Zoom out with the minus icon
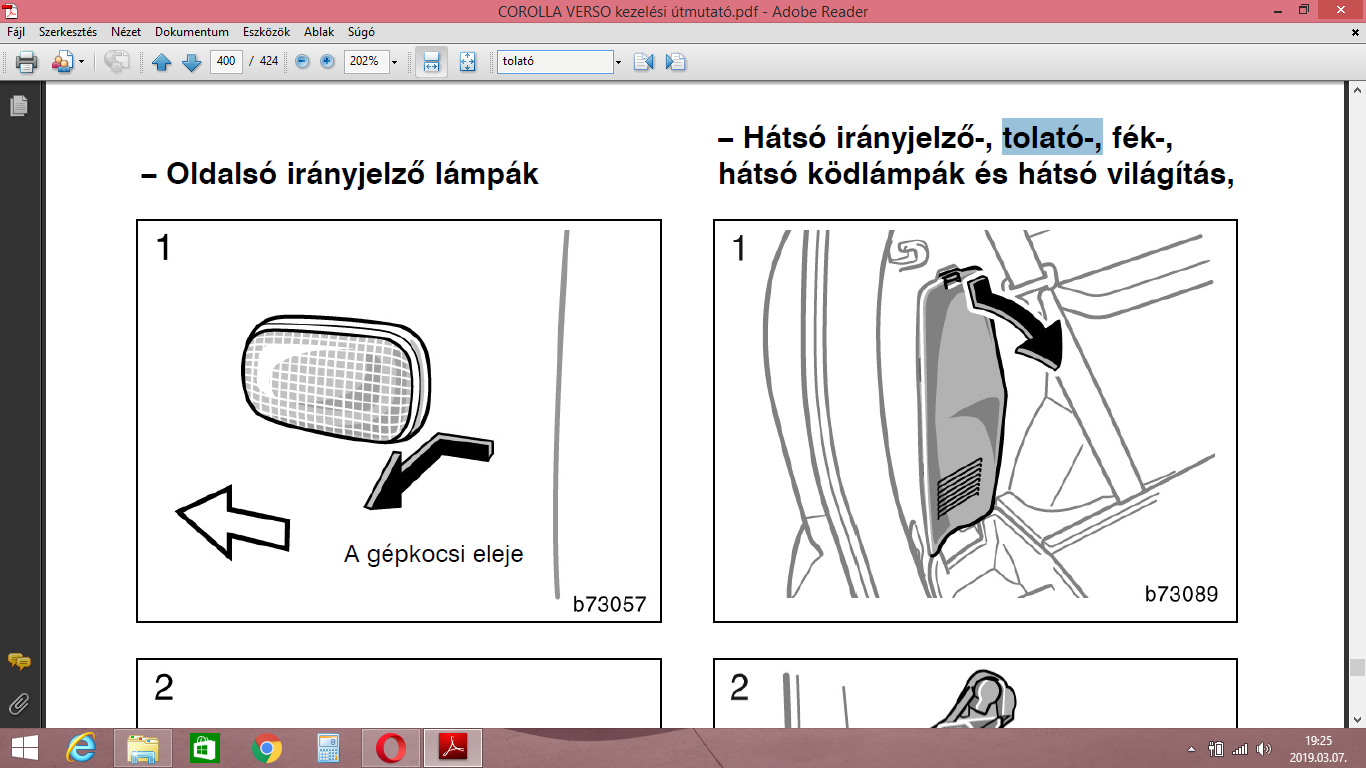Image resolution: width=1366 pixels, height=768 pixels. tap(303, 61)
